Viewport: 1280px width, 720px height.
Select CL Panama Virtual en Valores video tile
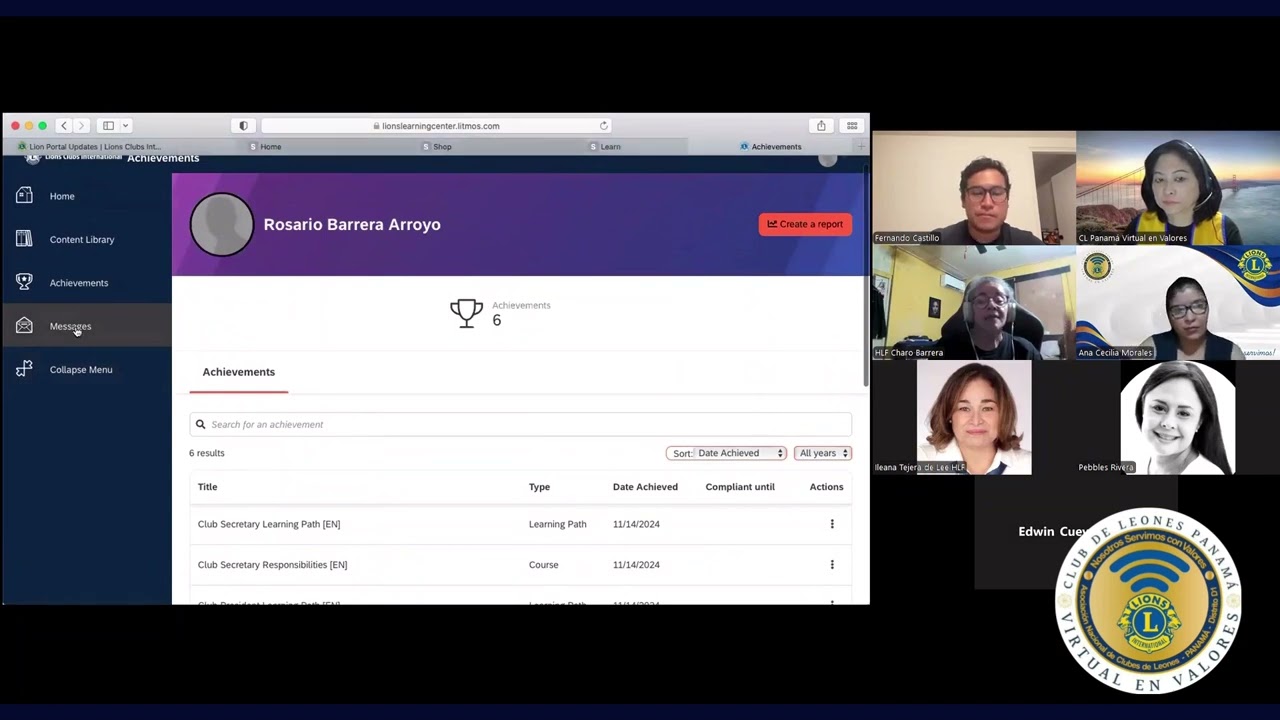click(1178, 188)
